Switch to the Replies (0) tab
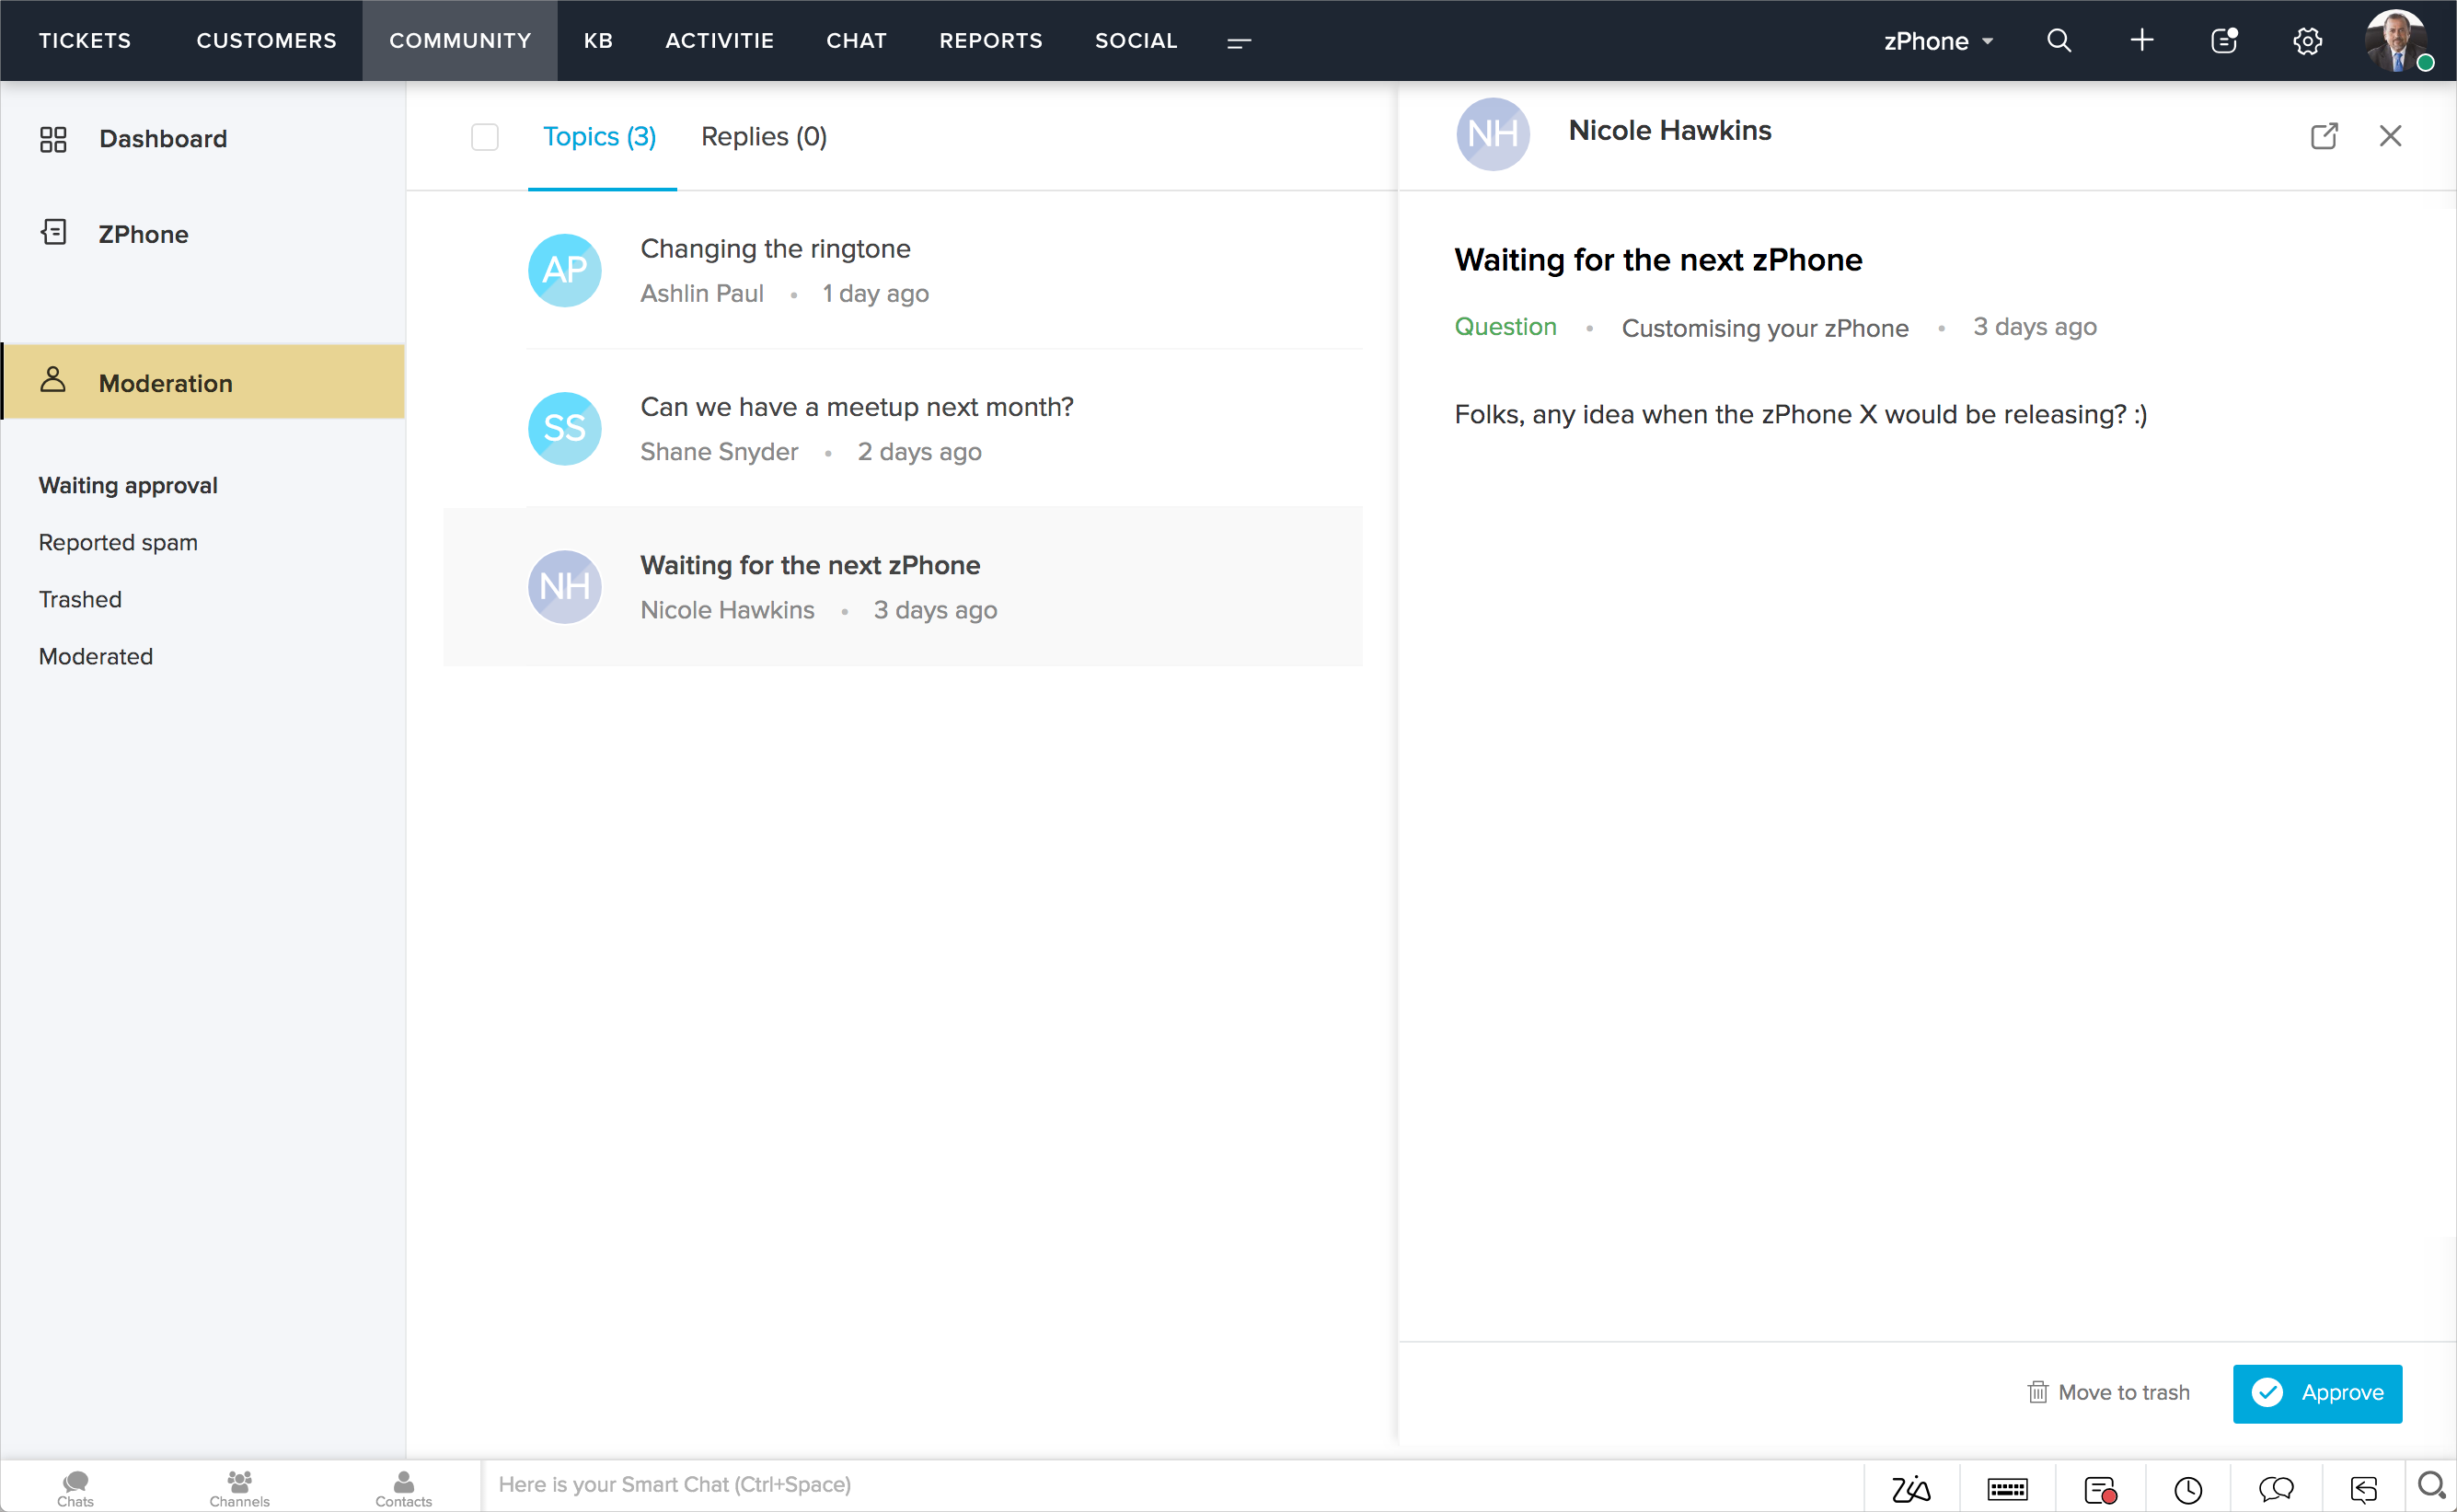The width and height of the screenshot is (2457, 1512). (x=763, y=137)
